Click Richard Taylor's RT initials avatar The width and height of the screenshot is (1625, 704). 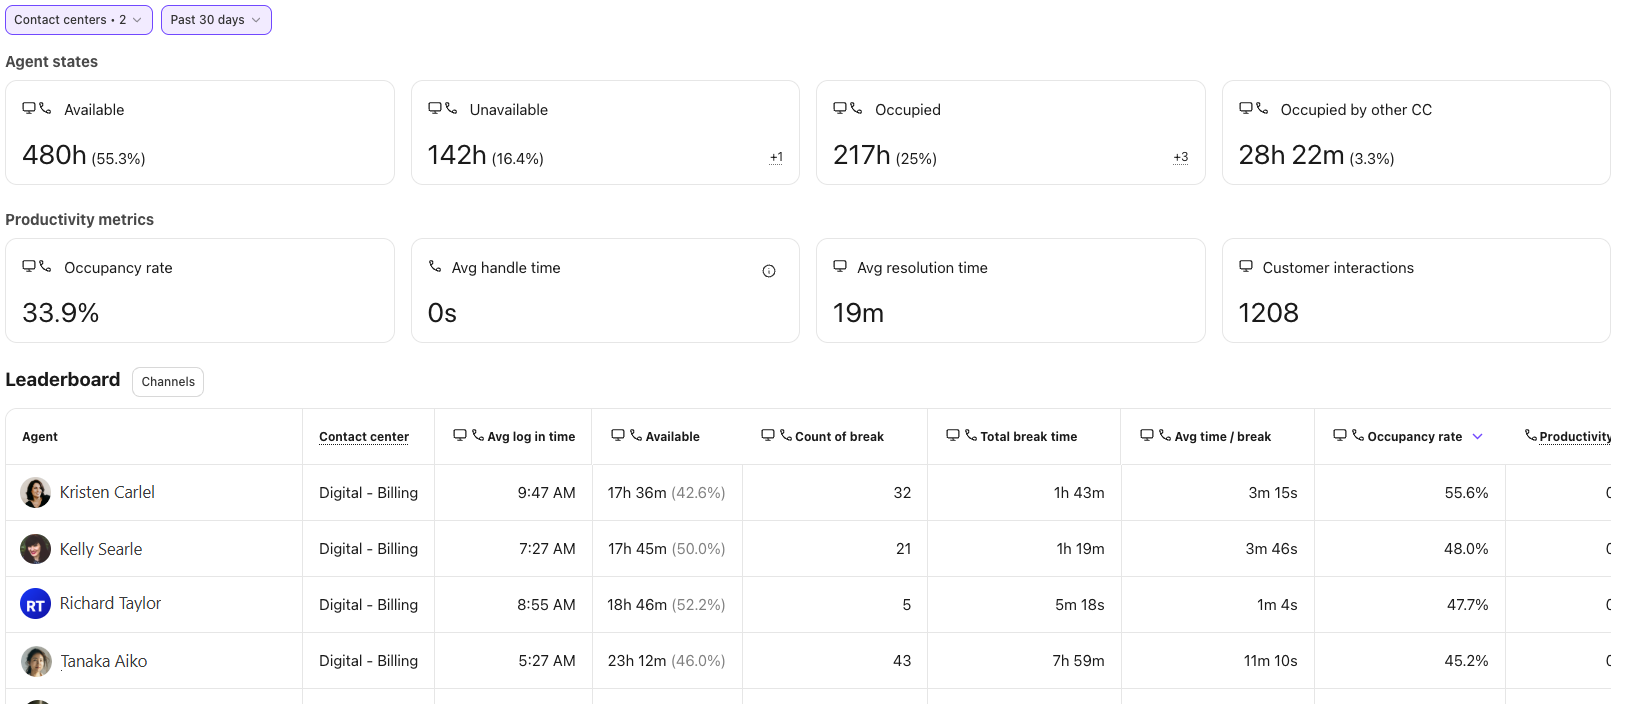pos(36,604)
